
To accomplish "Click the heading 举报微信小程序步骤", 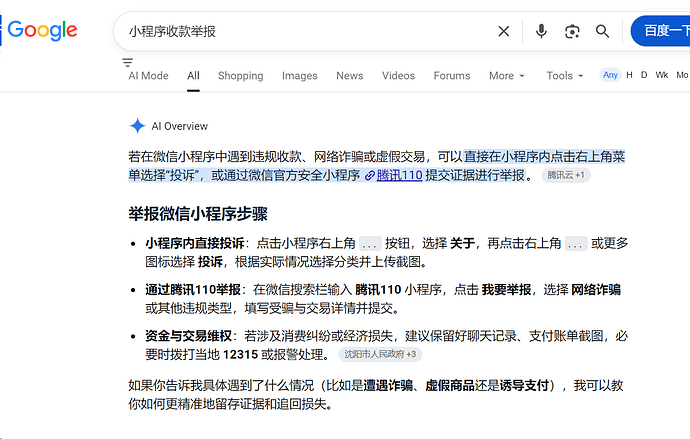I will (198, 214).
